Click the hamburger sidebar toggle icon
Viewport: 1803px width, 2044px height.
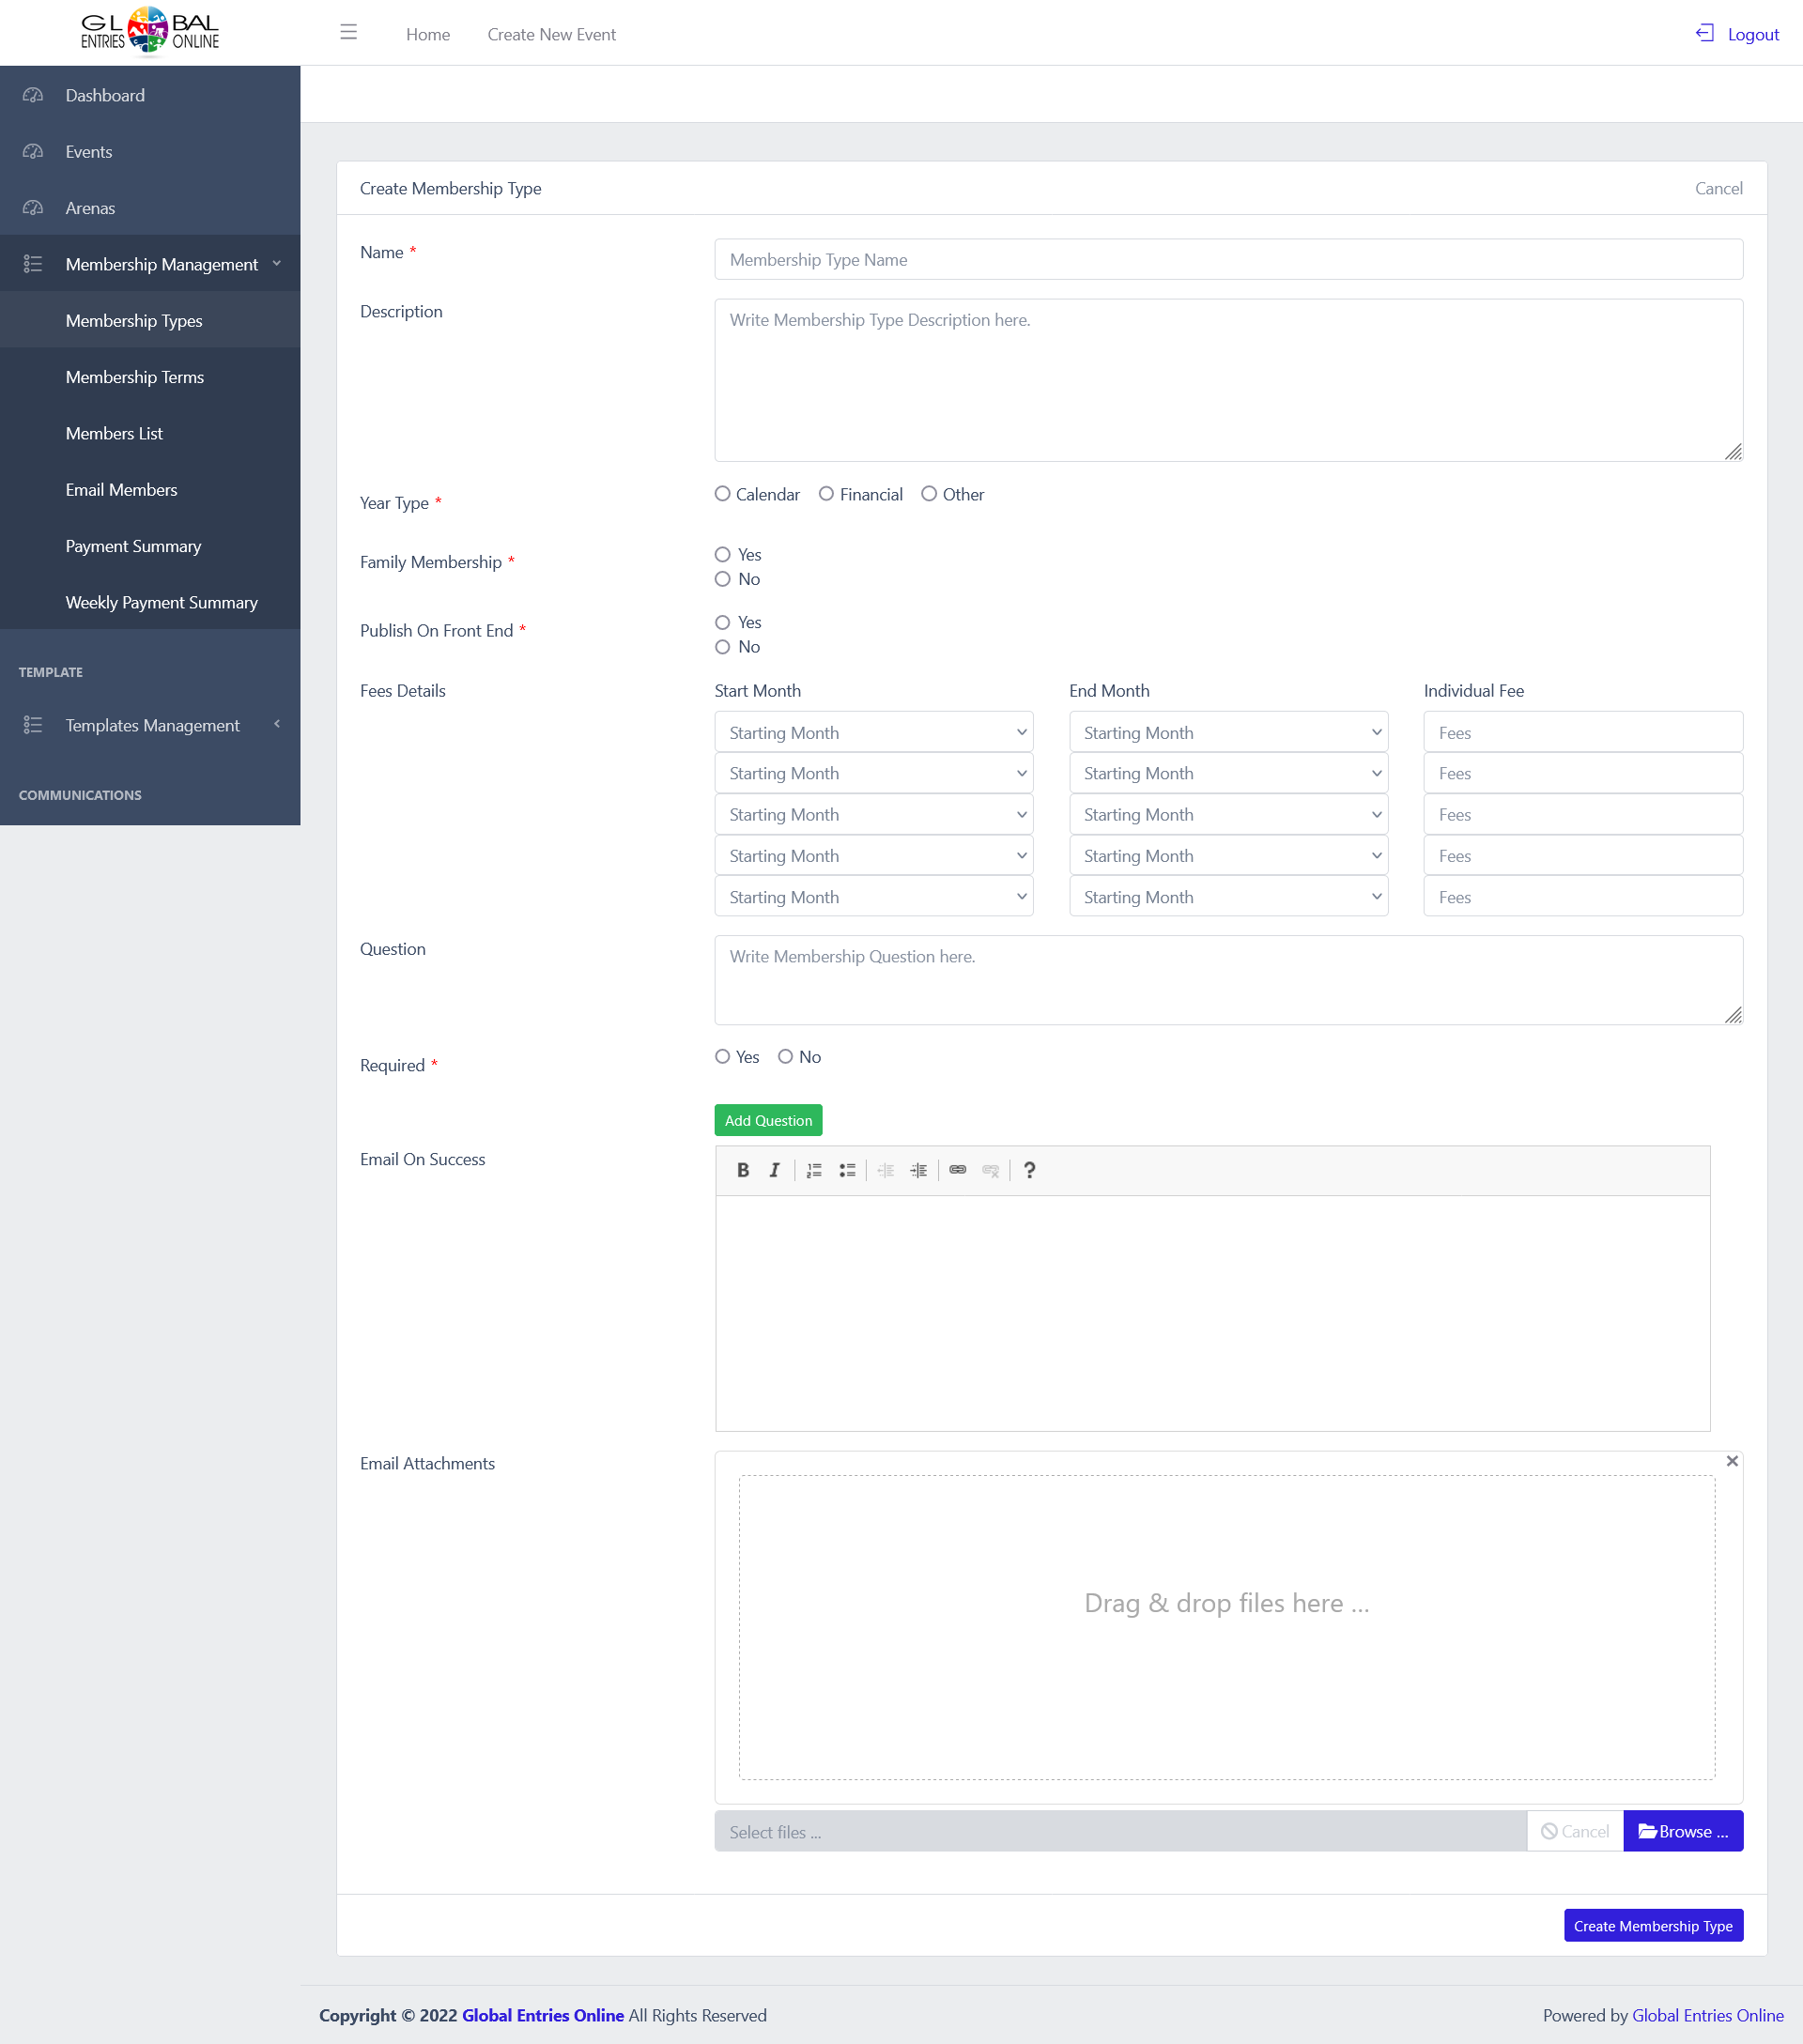[348, 33]
